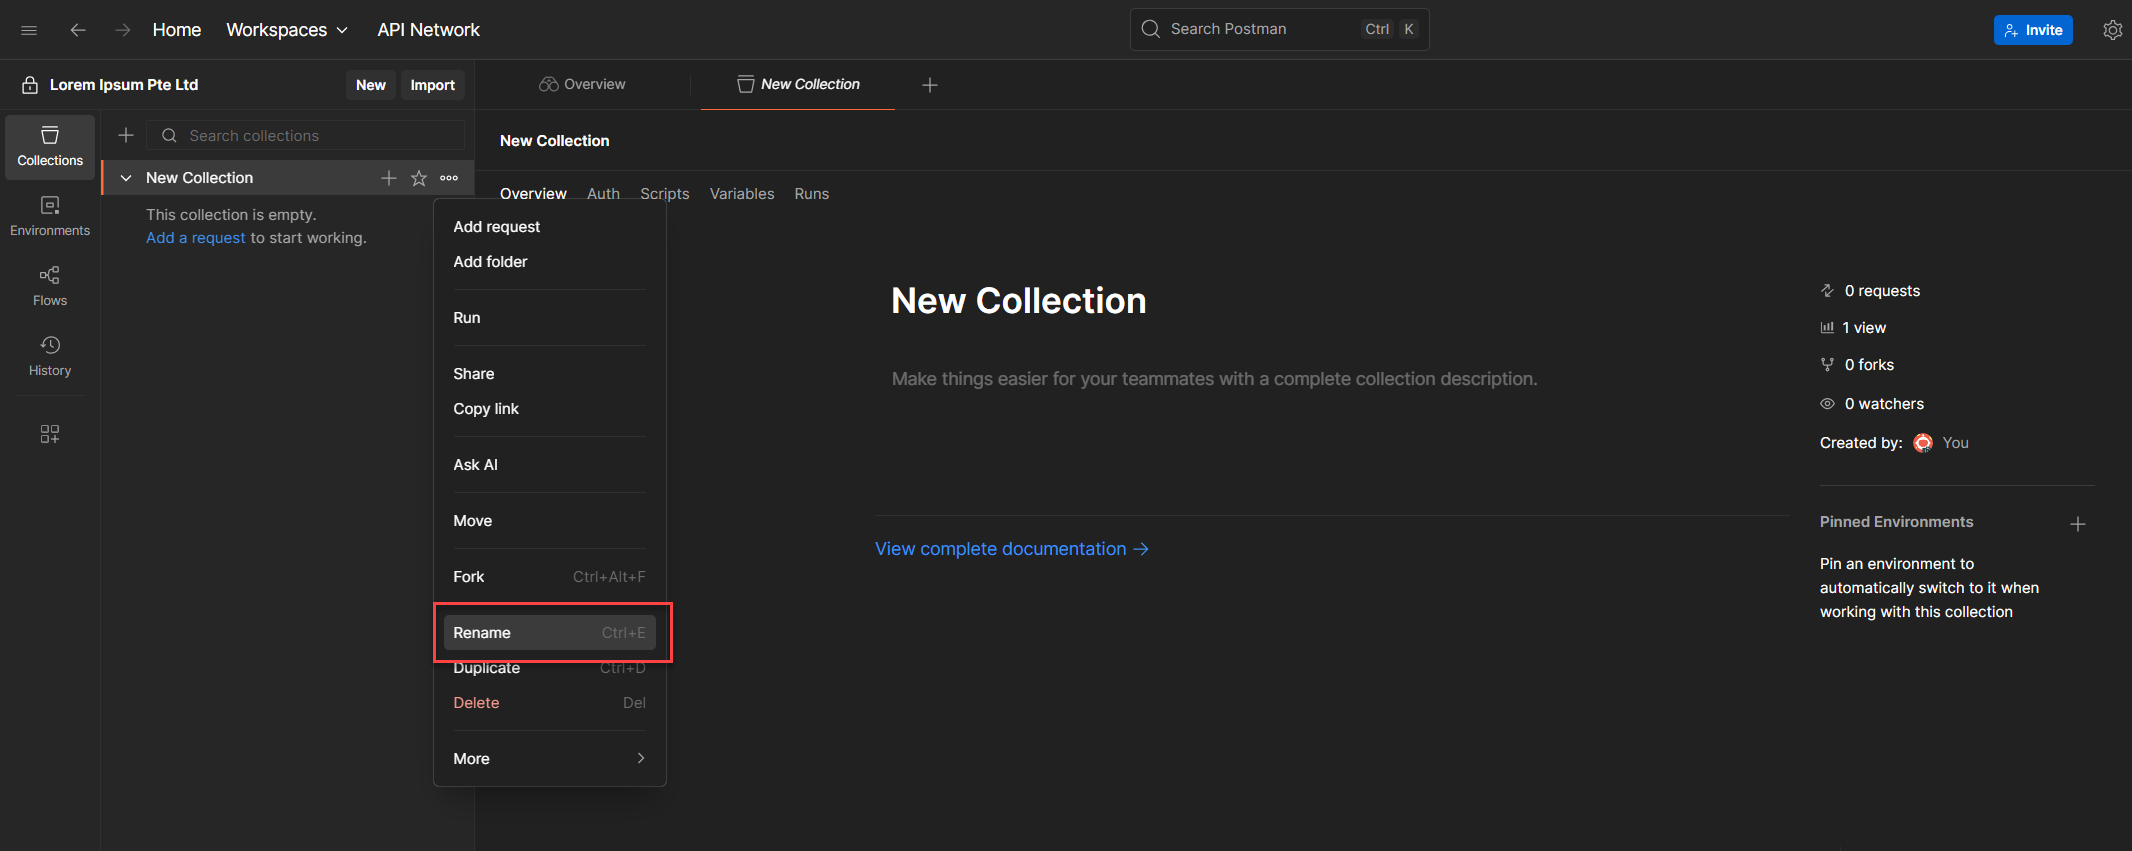Click the Import button
Viewport: 2132px width, 851px height.
point(433,85)
